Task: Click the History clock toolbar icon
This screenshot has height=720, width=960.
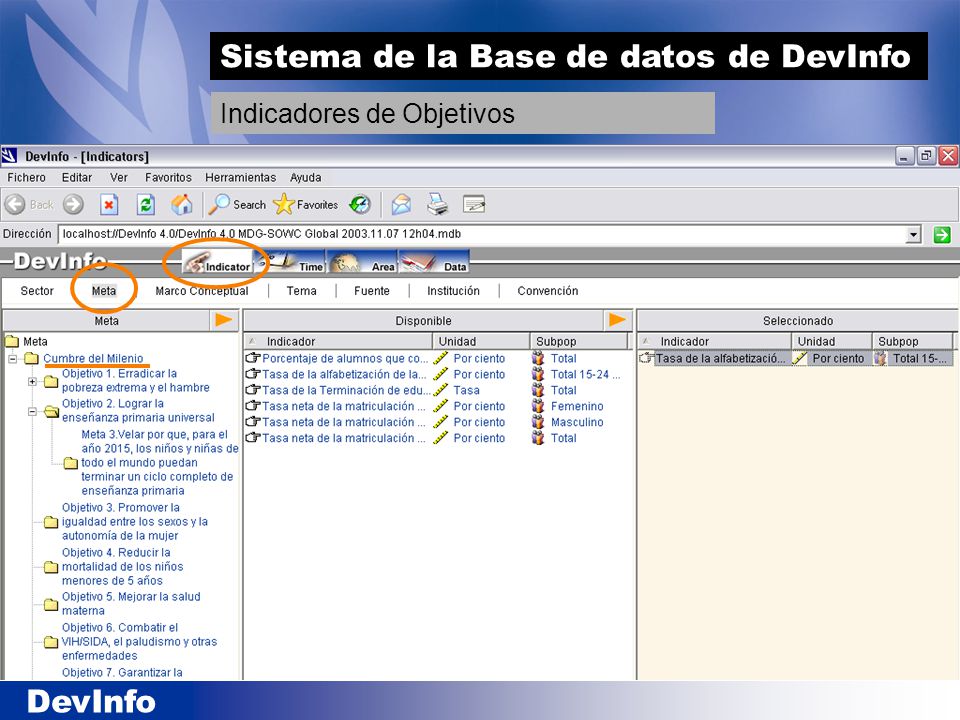Action: [360, 204]
